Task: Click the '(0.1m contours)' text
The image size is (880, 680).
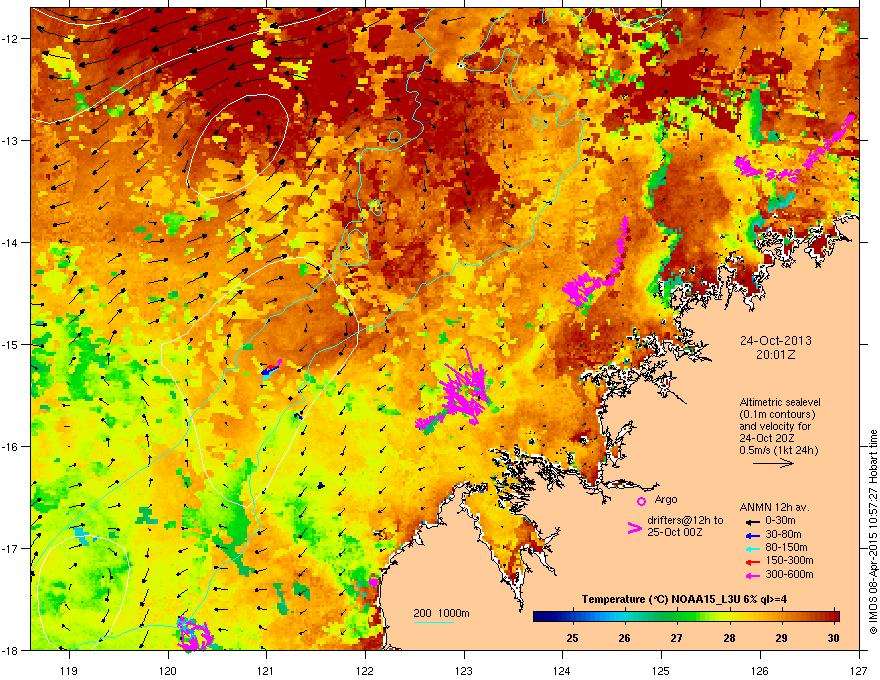Action: (777, 415)
